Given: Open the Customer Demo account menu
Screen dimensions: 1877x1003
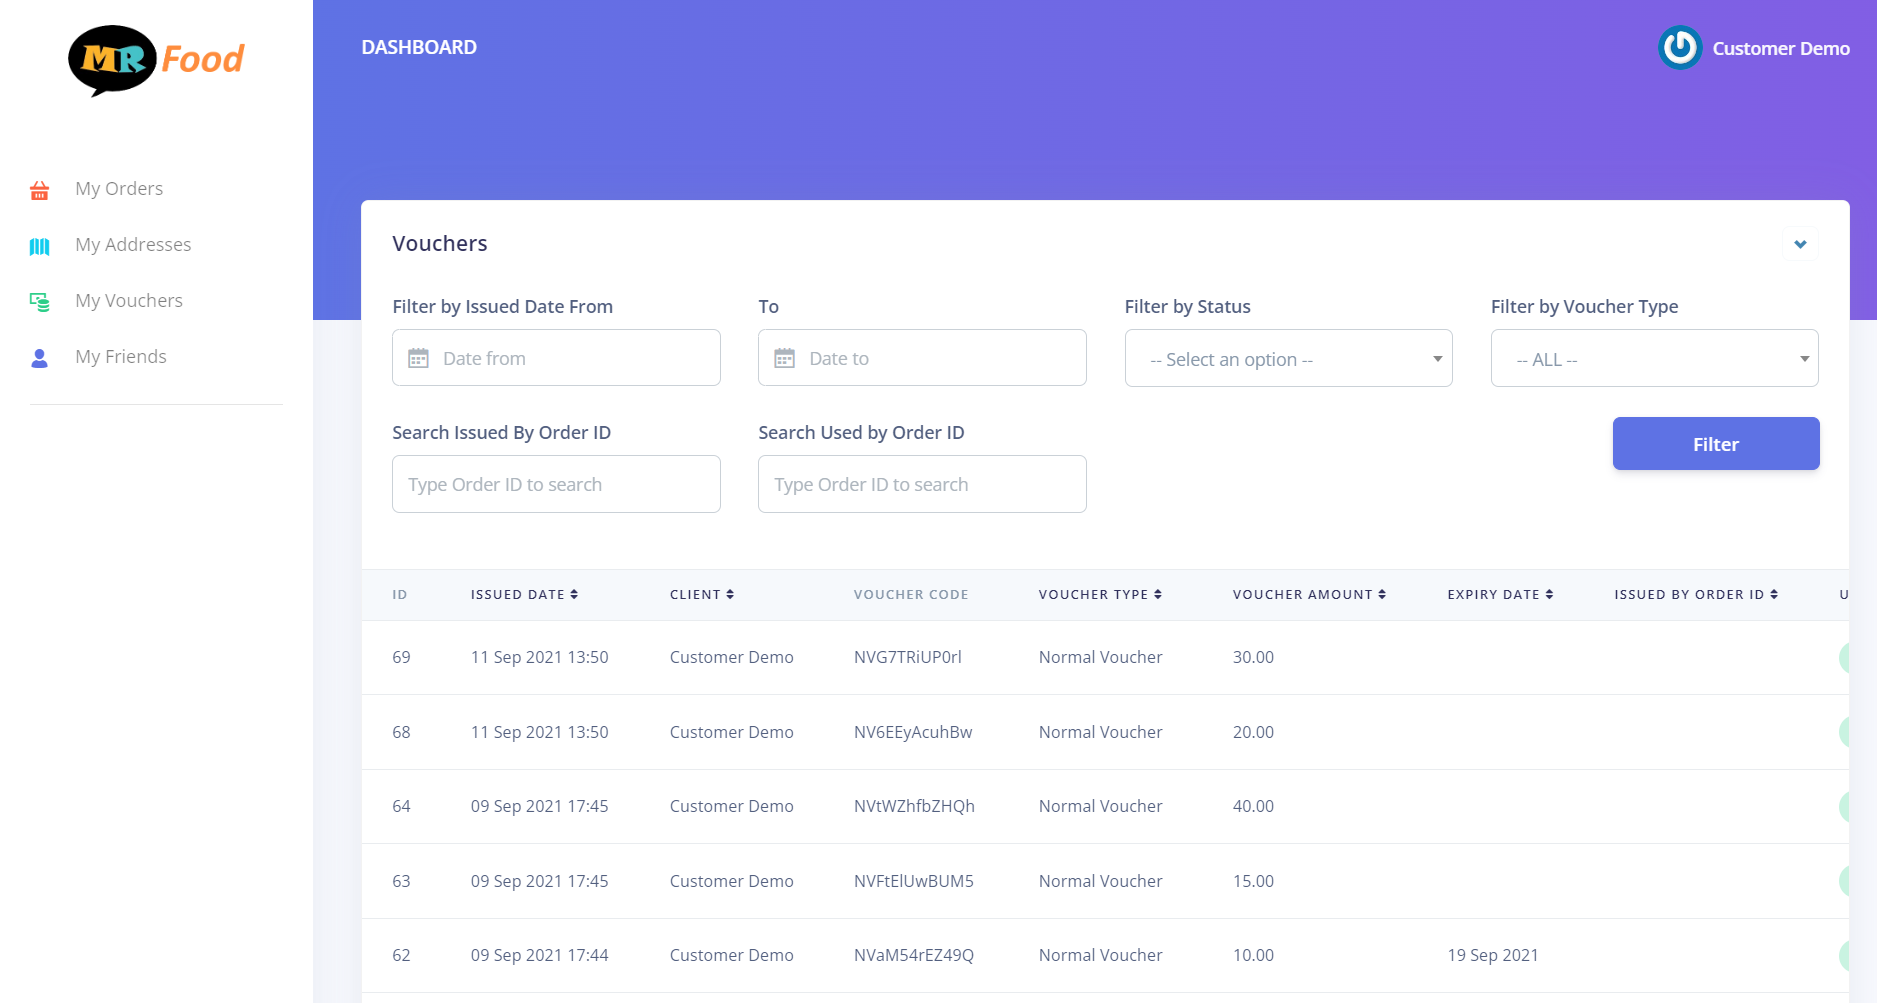Looking at the screenshot, I should (1780, 48).
